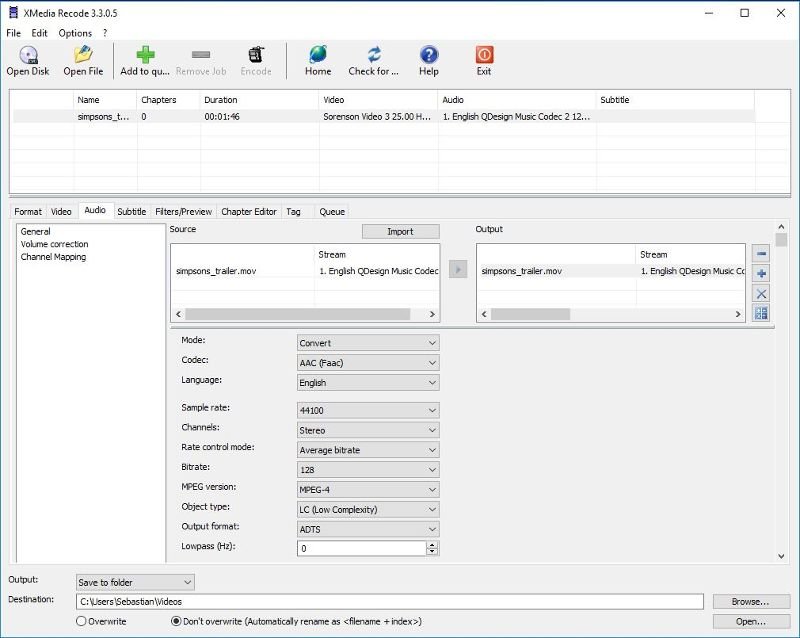Open the Mode dropdown showing Convert
This screenshot has height=638, width=800.
[x=368, y=343]
